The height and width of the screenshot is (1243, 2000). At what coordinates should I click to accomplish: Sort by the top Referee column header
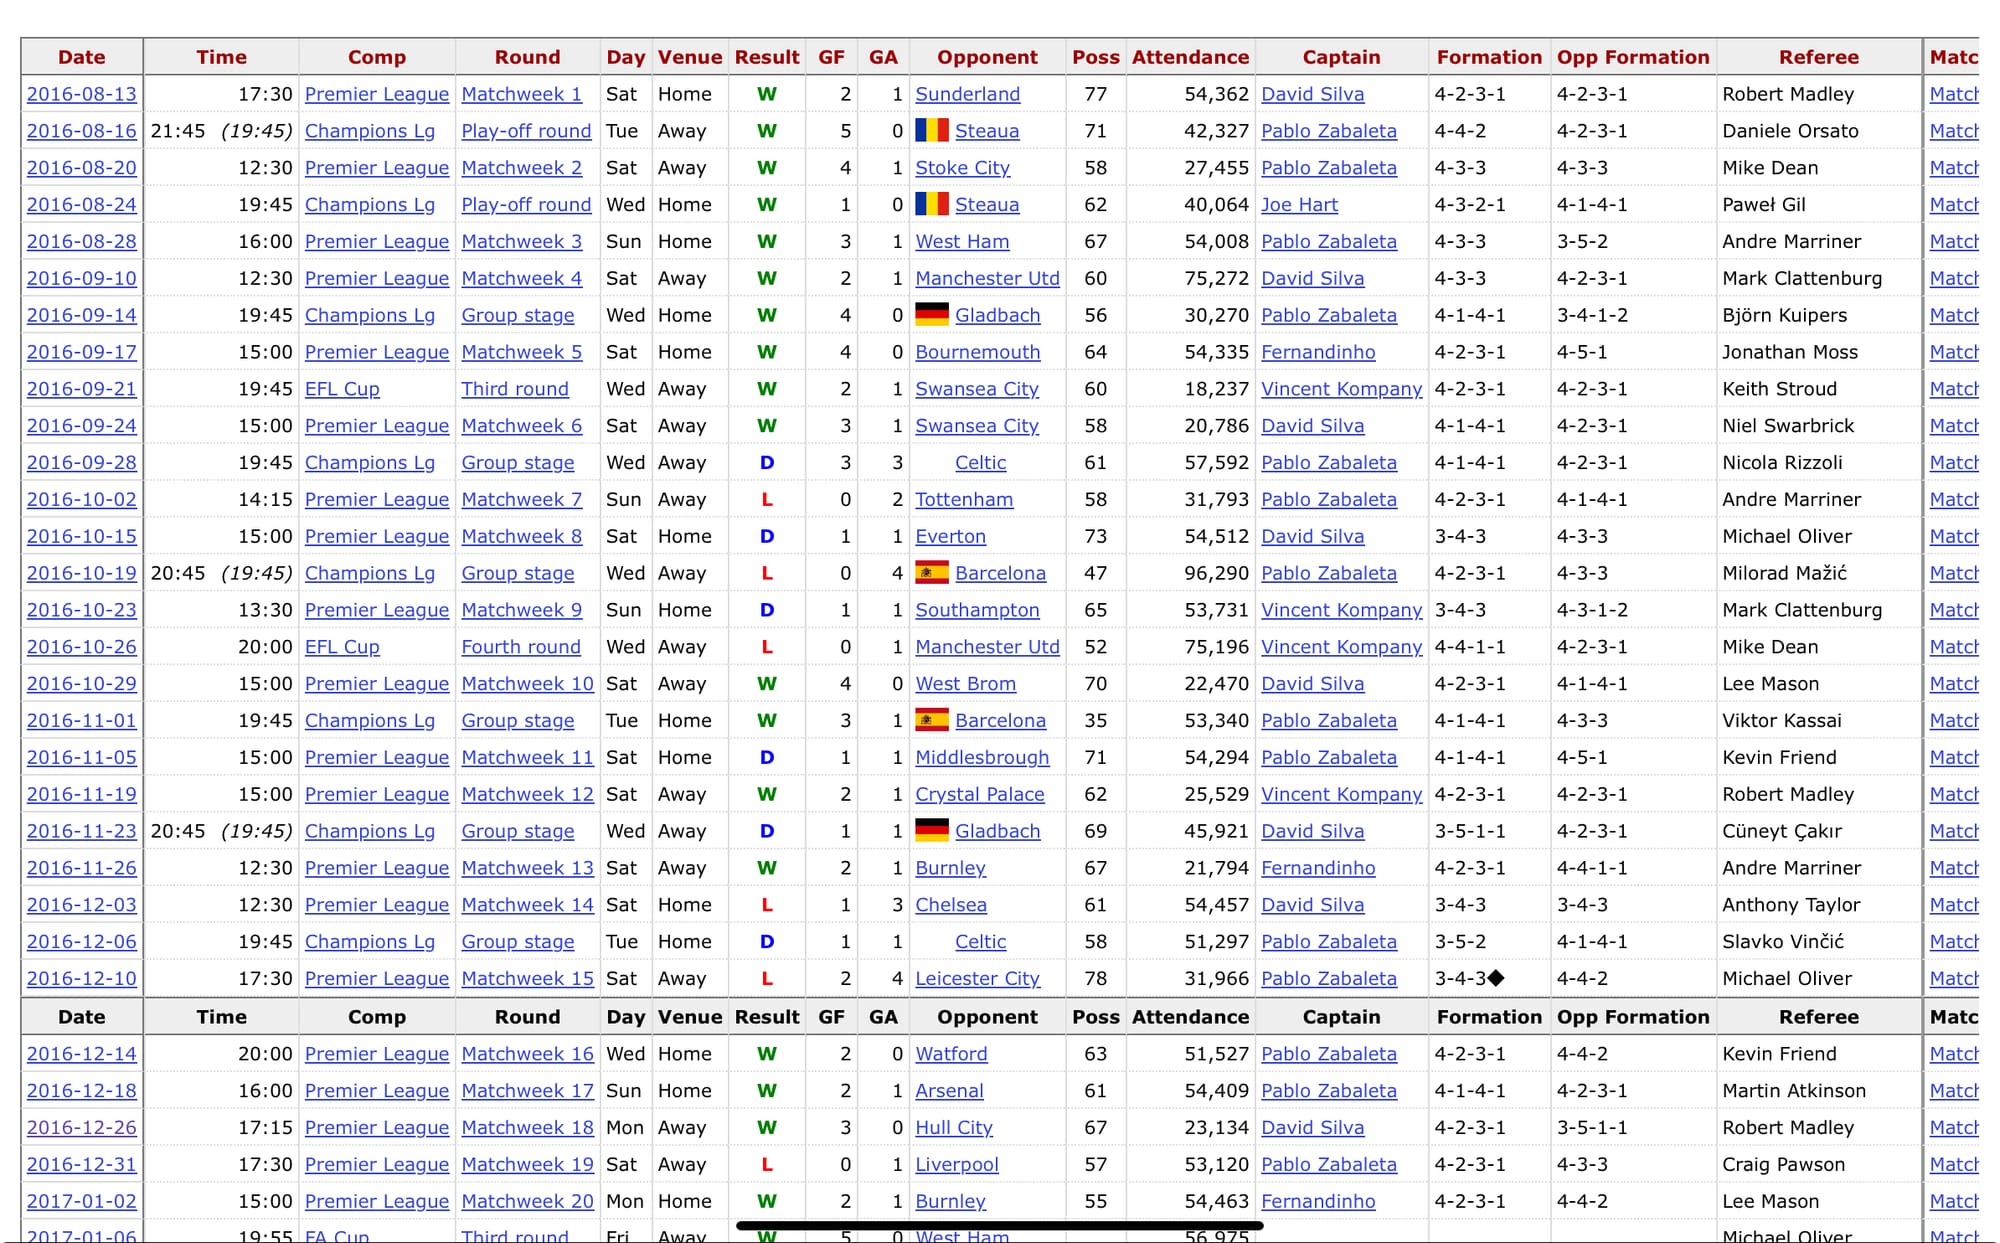[1819, 57]
